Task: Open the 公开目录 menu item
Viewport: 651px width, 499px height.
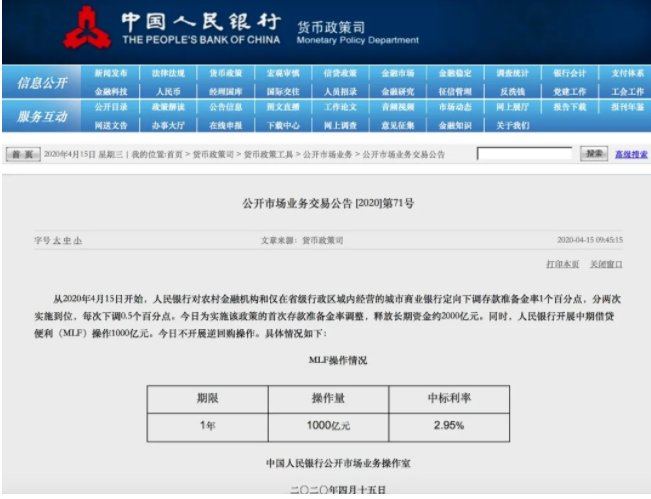Action: [111, 107]
